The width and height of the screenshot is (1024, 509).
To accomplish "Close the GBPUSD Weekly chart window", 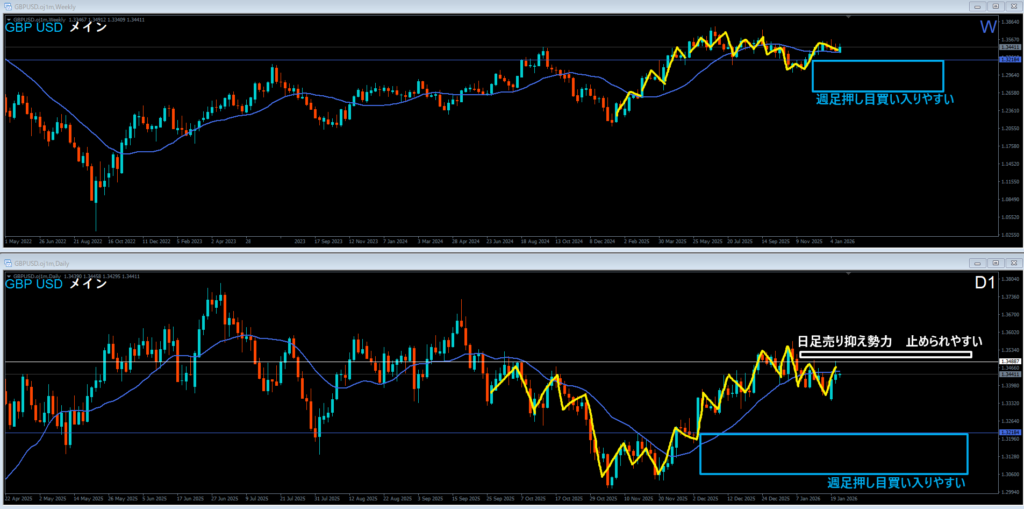I will pos(1012,6).
